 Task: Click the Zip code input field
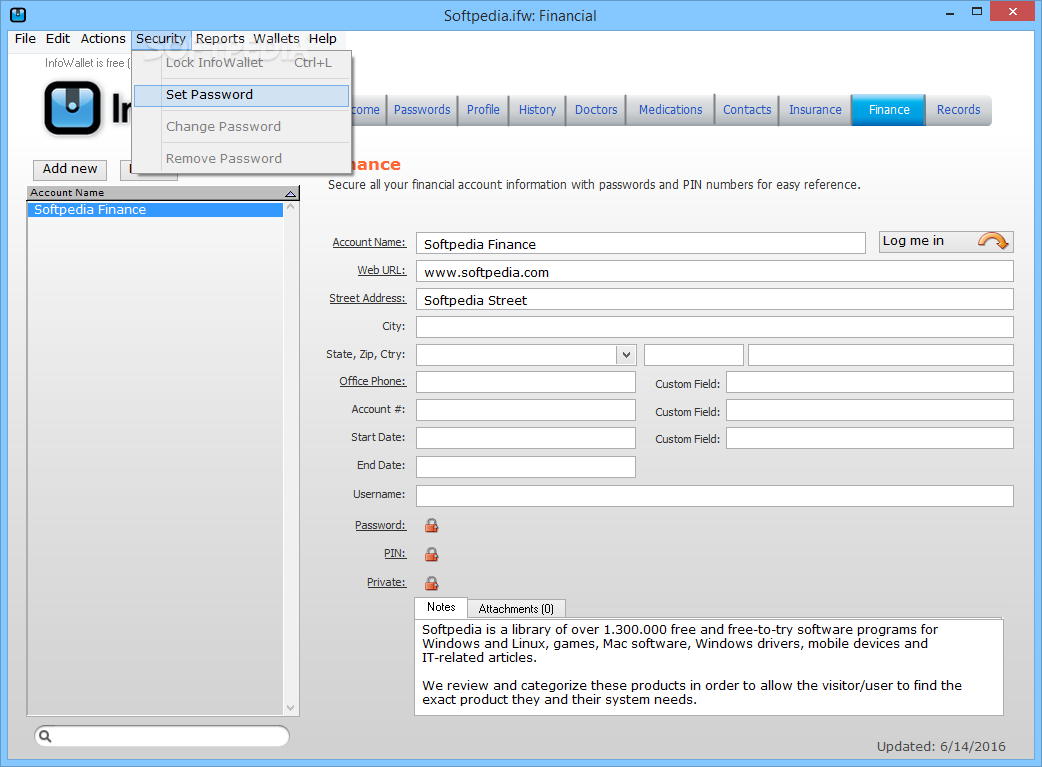(694, 355)
